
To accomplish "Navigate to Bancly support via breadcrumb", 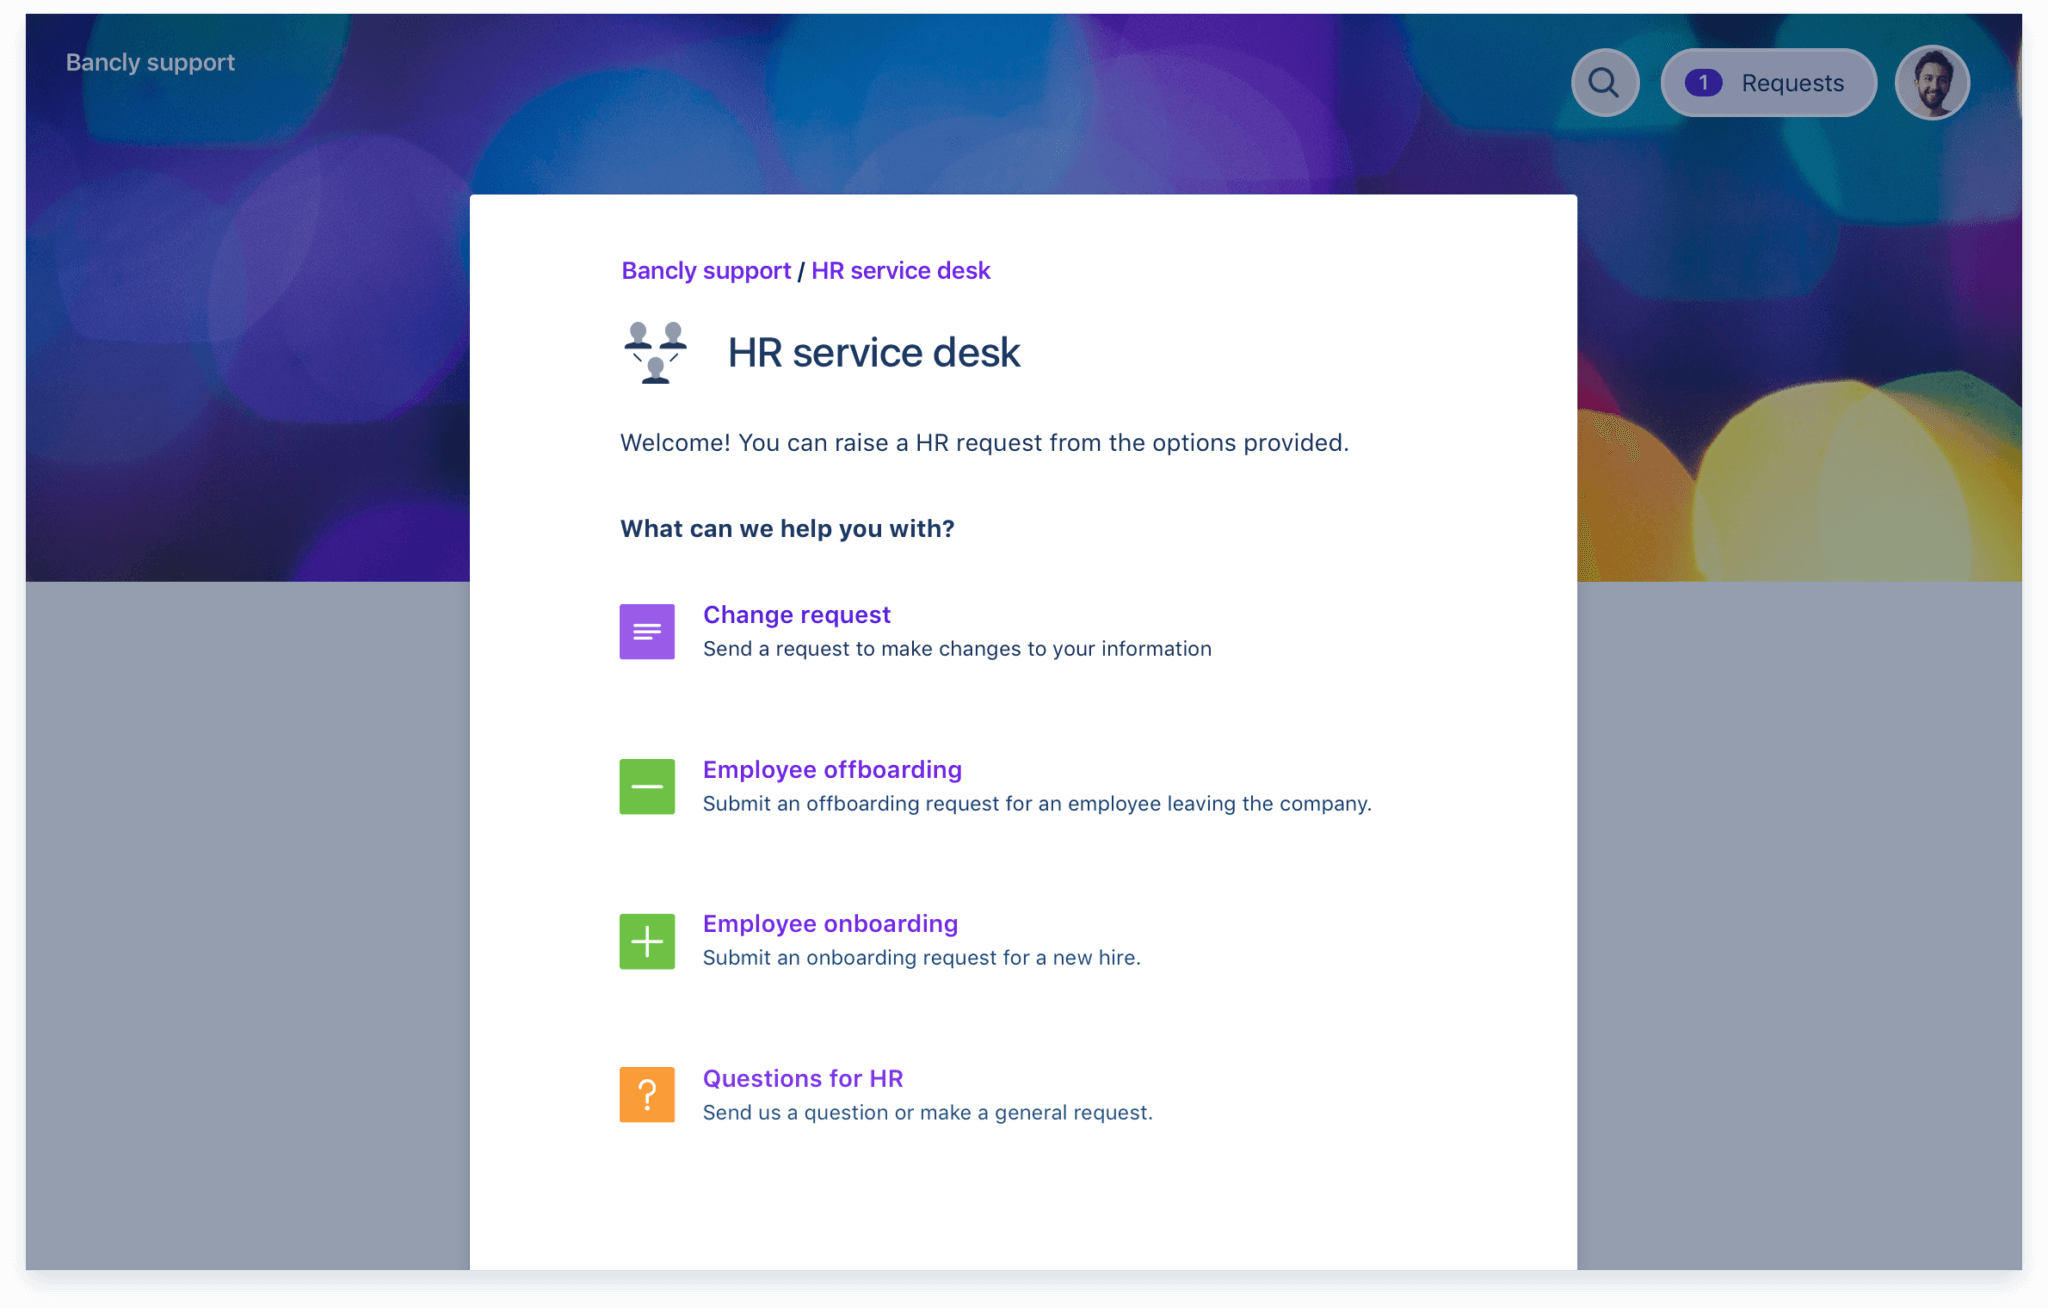I will [705, 270].
